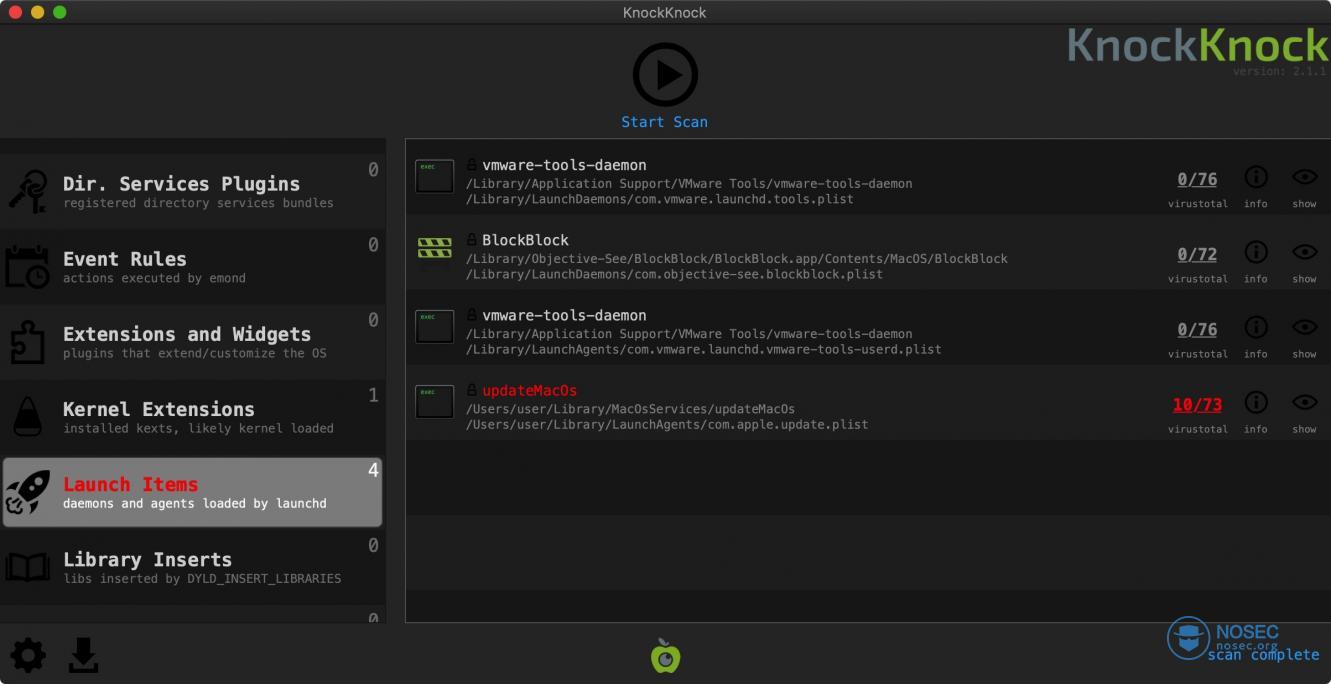1331x684 pixels.
Task: Open VirusTotal result 0/72 for BlockBlock
Action: pos(1197,255)
